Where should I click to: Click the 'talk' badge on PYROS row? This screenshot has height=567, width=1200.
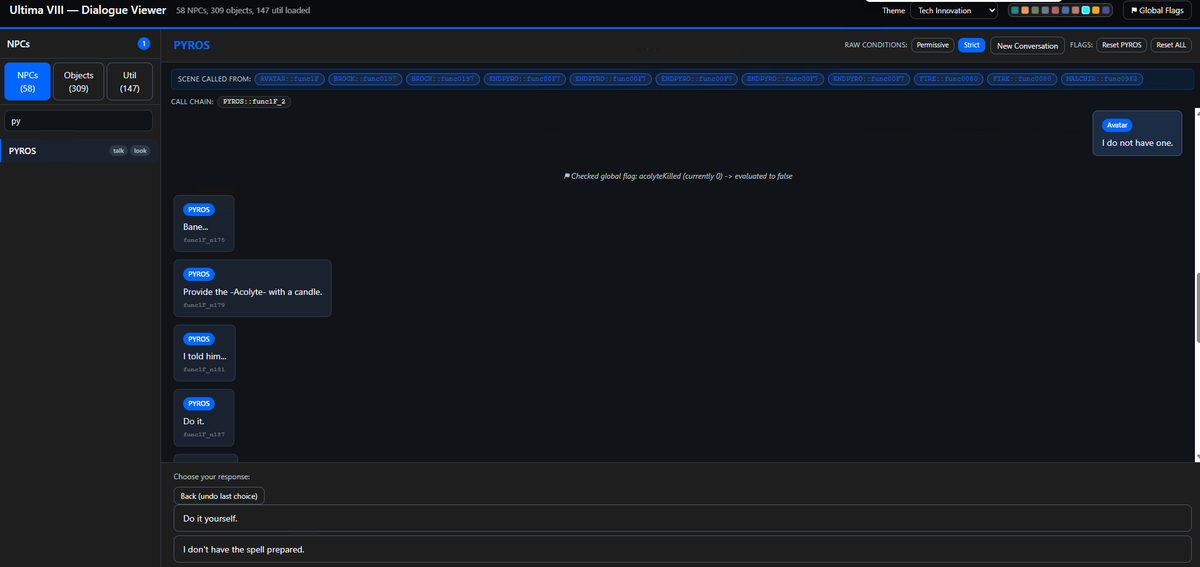pyautogui.click(x=119, y=151)
